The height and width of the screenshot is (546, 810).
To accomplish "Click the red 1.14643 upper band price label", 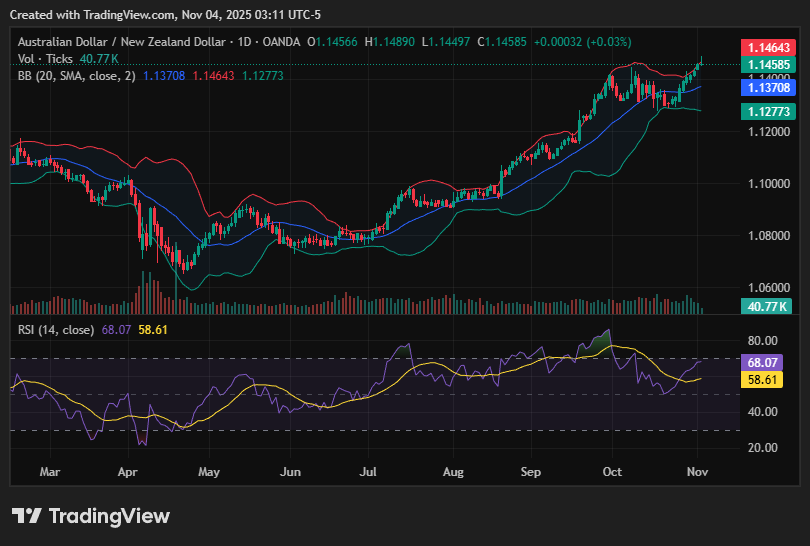I will click(x=766, y=47).
